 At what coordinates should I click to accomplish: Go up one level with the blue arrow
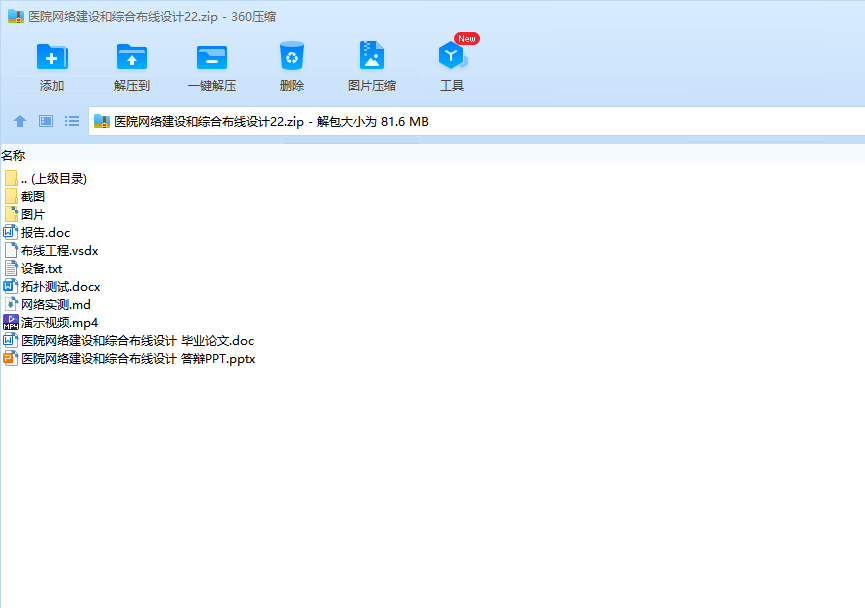tap(20, 121)
